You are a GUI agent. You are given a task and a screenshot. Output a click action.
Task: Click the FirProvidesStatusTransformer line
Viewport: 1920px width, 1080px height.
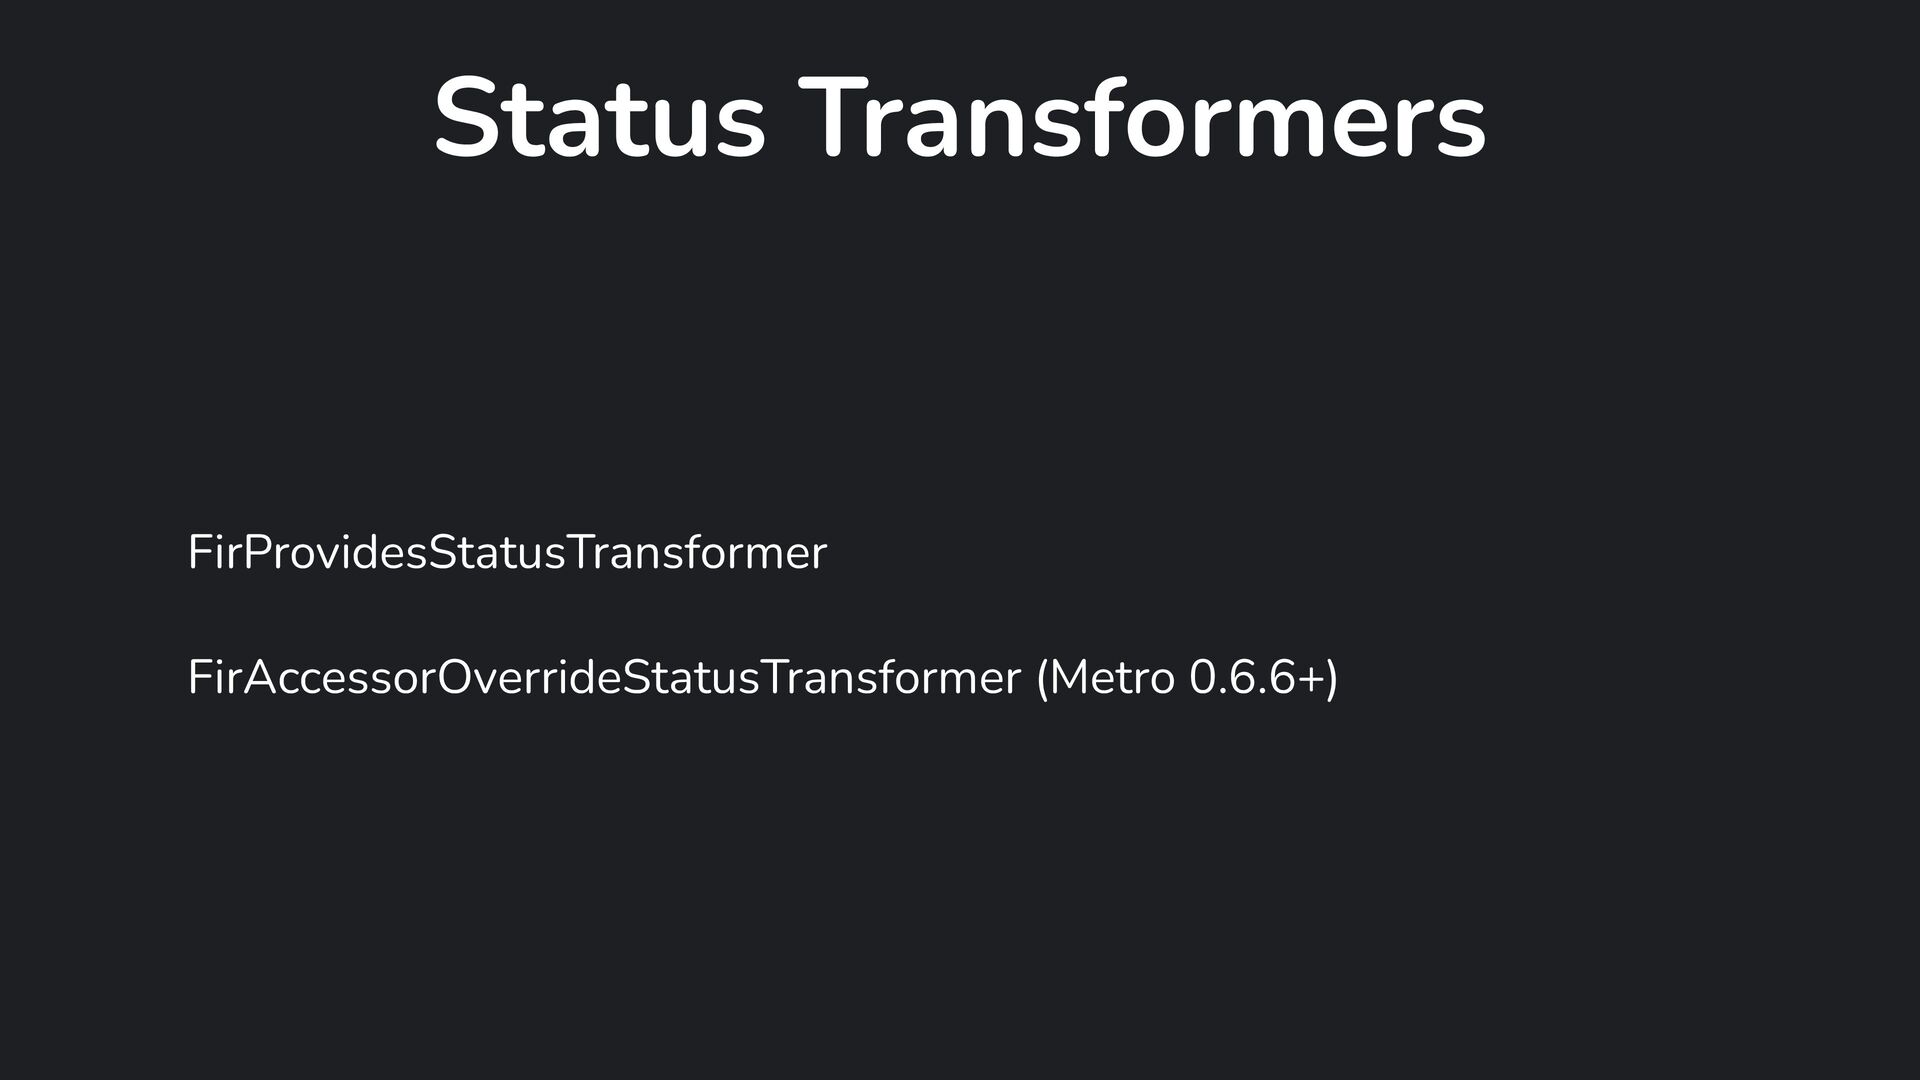pos(508,552)
